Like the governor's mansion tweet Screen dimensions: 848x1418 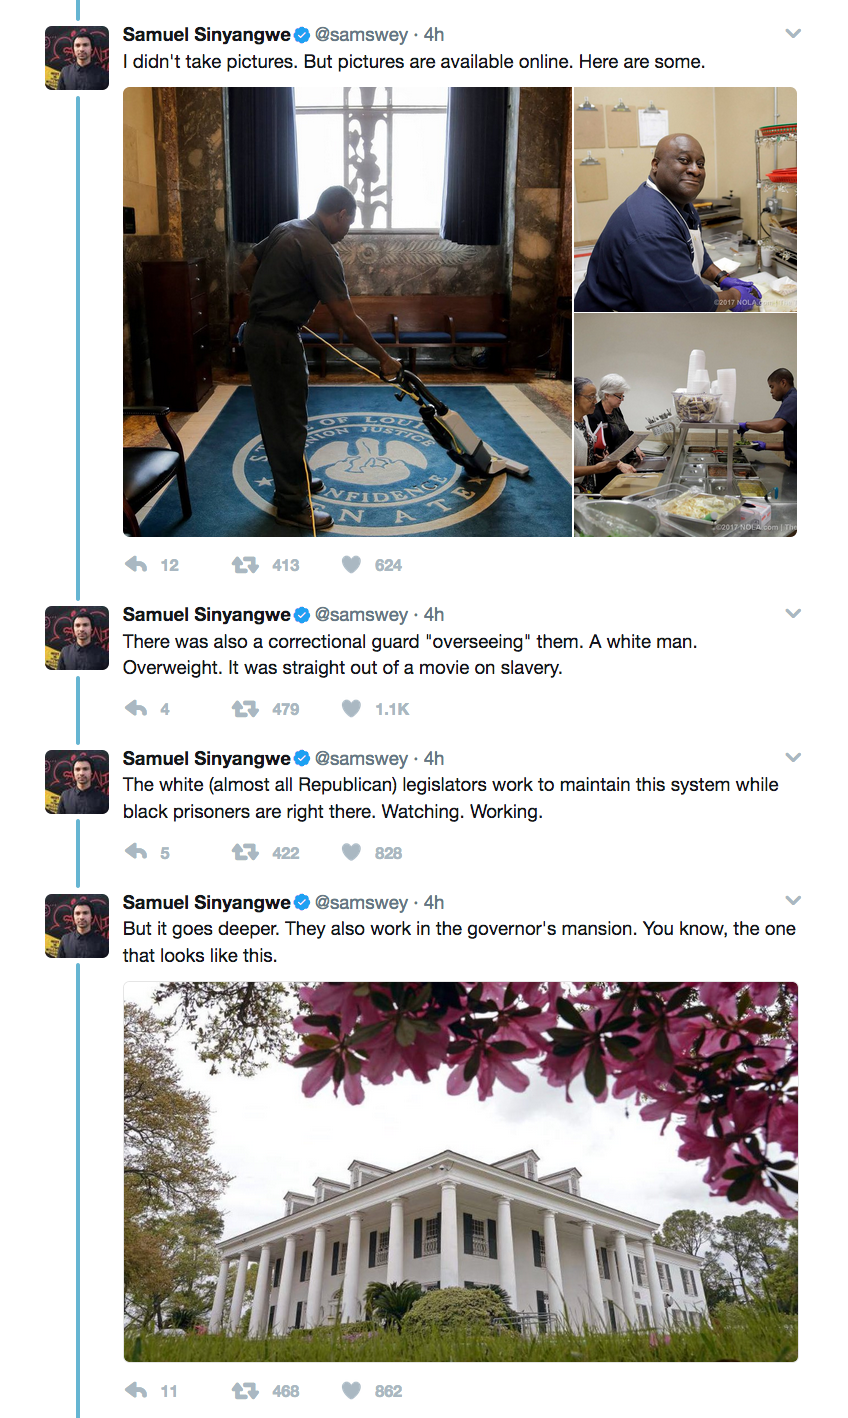coord(351,1391)
